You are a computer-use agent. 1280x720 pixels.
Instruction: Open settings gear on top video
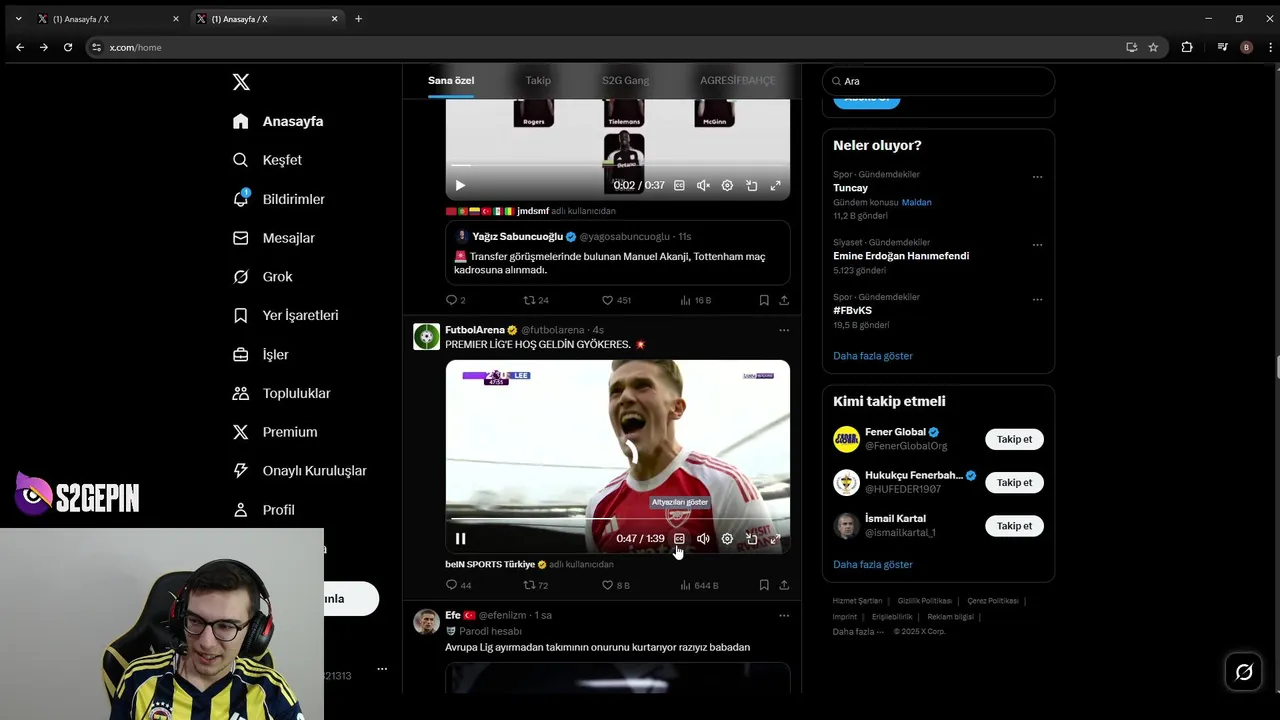pyautogui.click(x=727, y=185)
